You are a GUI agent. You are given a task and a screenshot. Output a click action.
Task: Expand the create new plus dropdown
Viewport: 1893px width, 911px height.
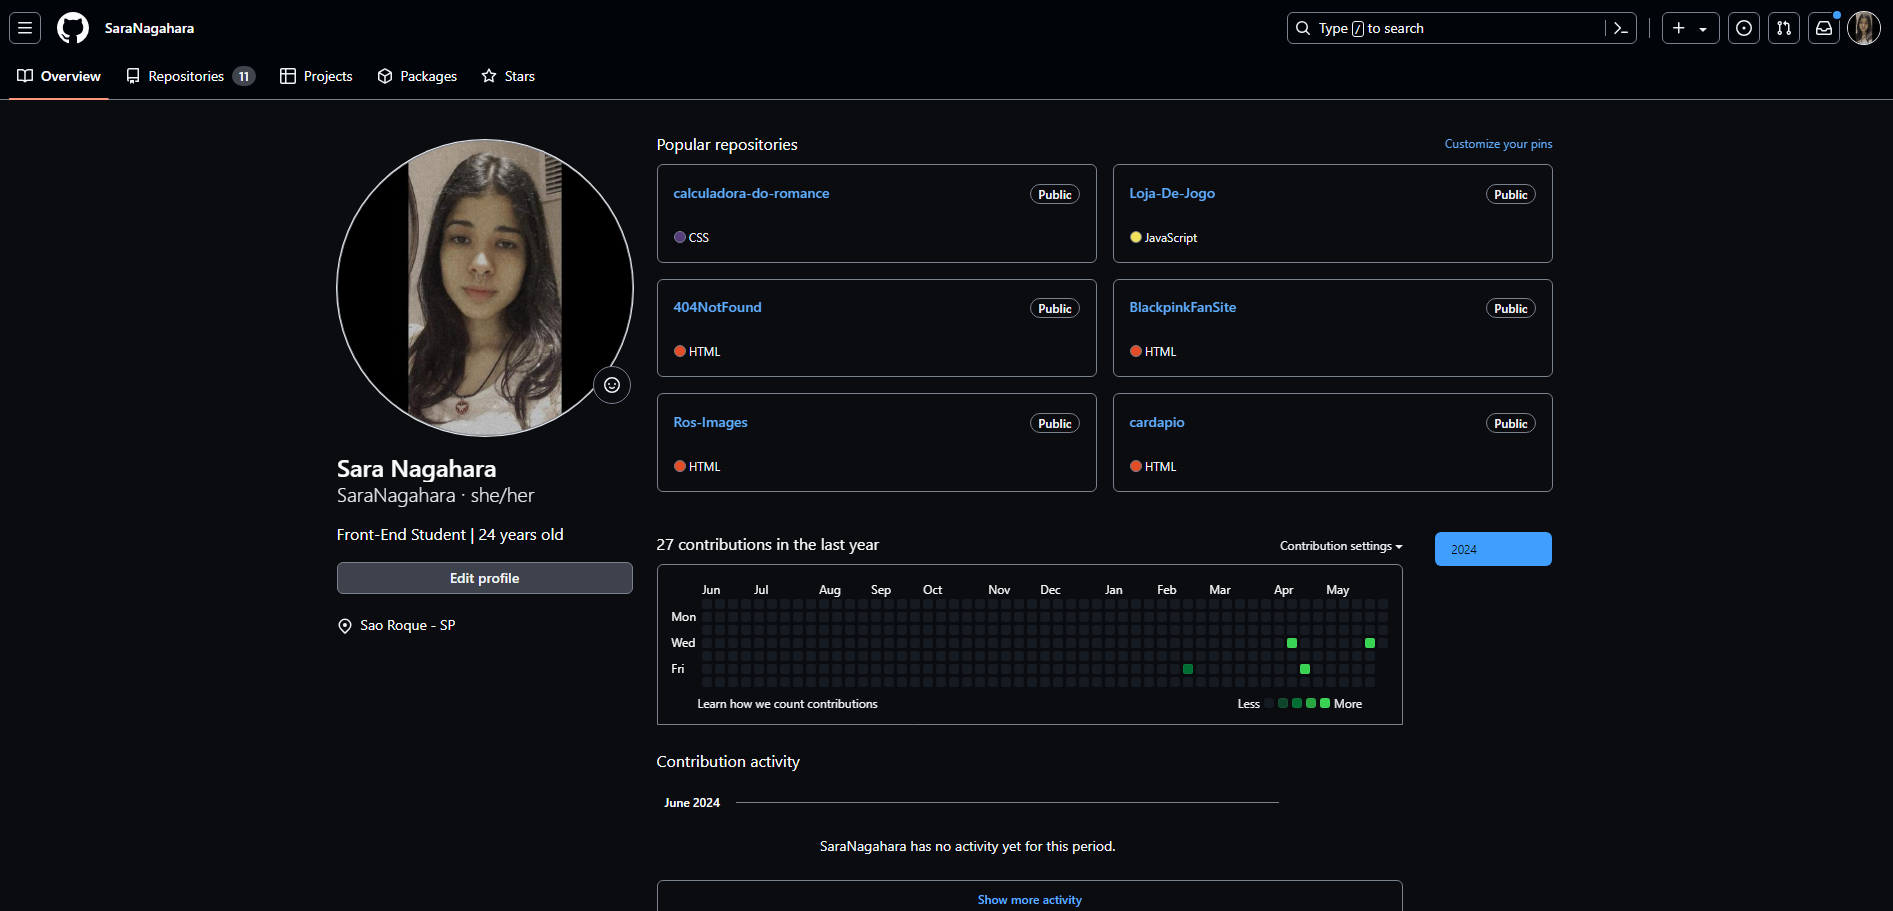(1690, 28)
